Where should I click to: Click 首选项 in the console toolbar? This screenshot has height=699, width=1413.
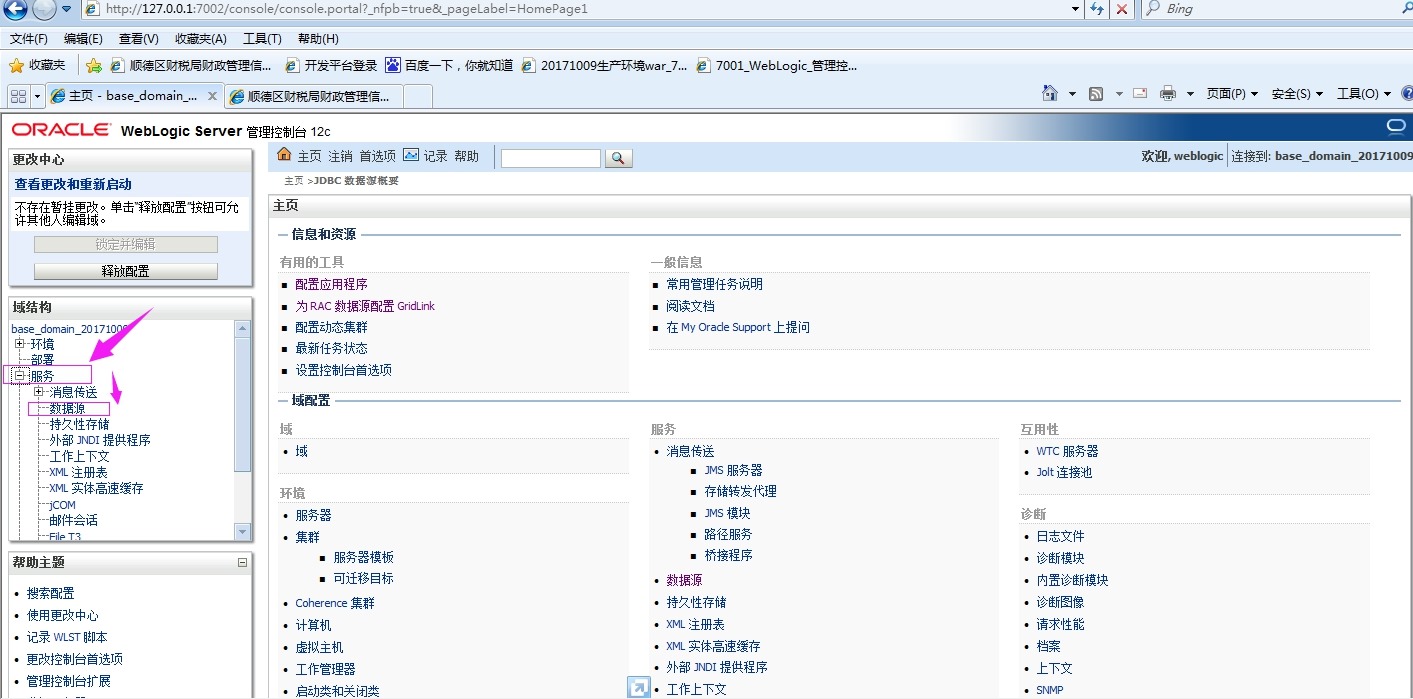[377, 156]
